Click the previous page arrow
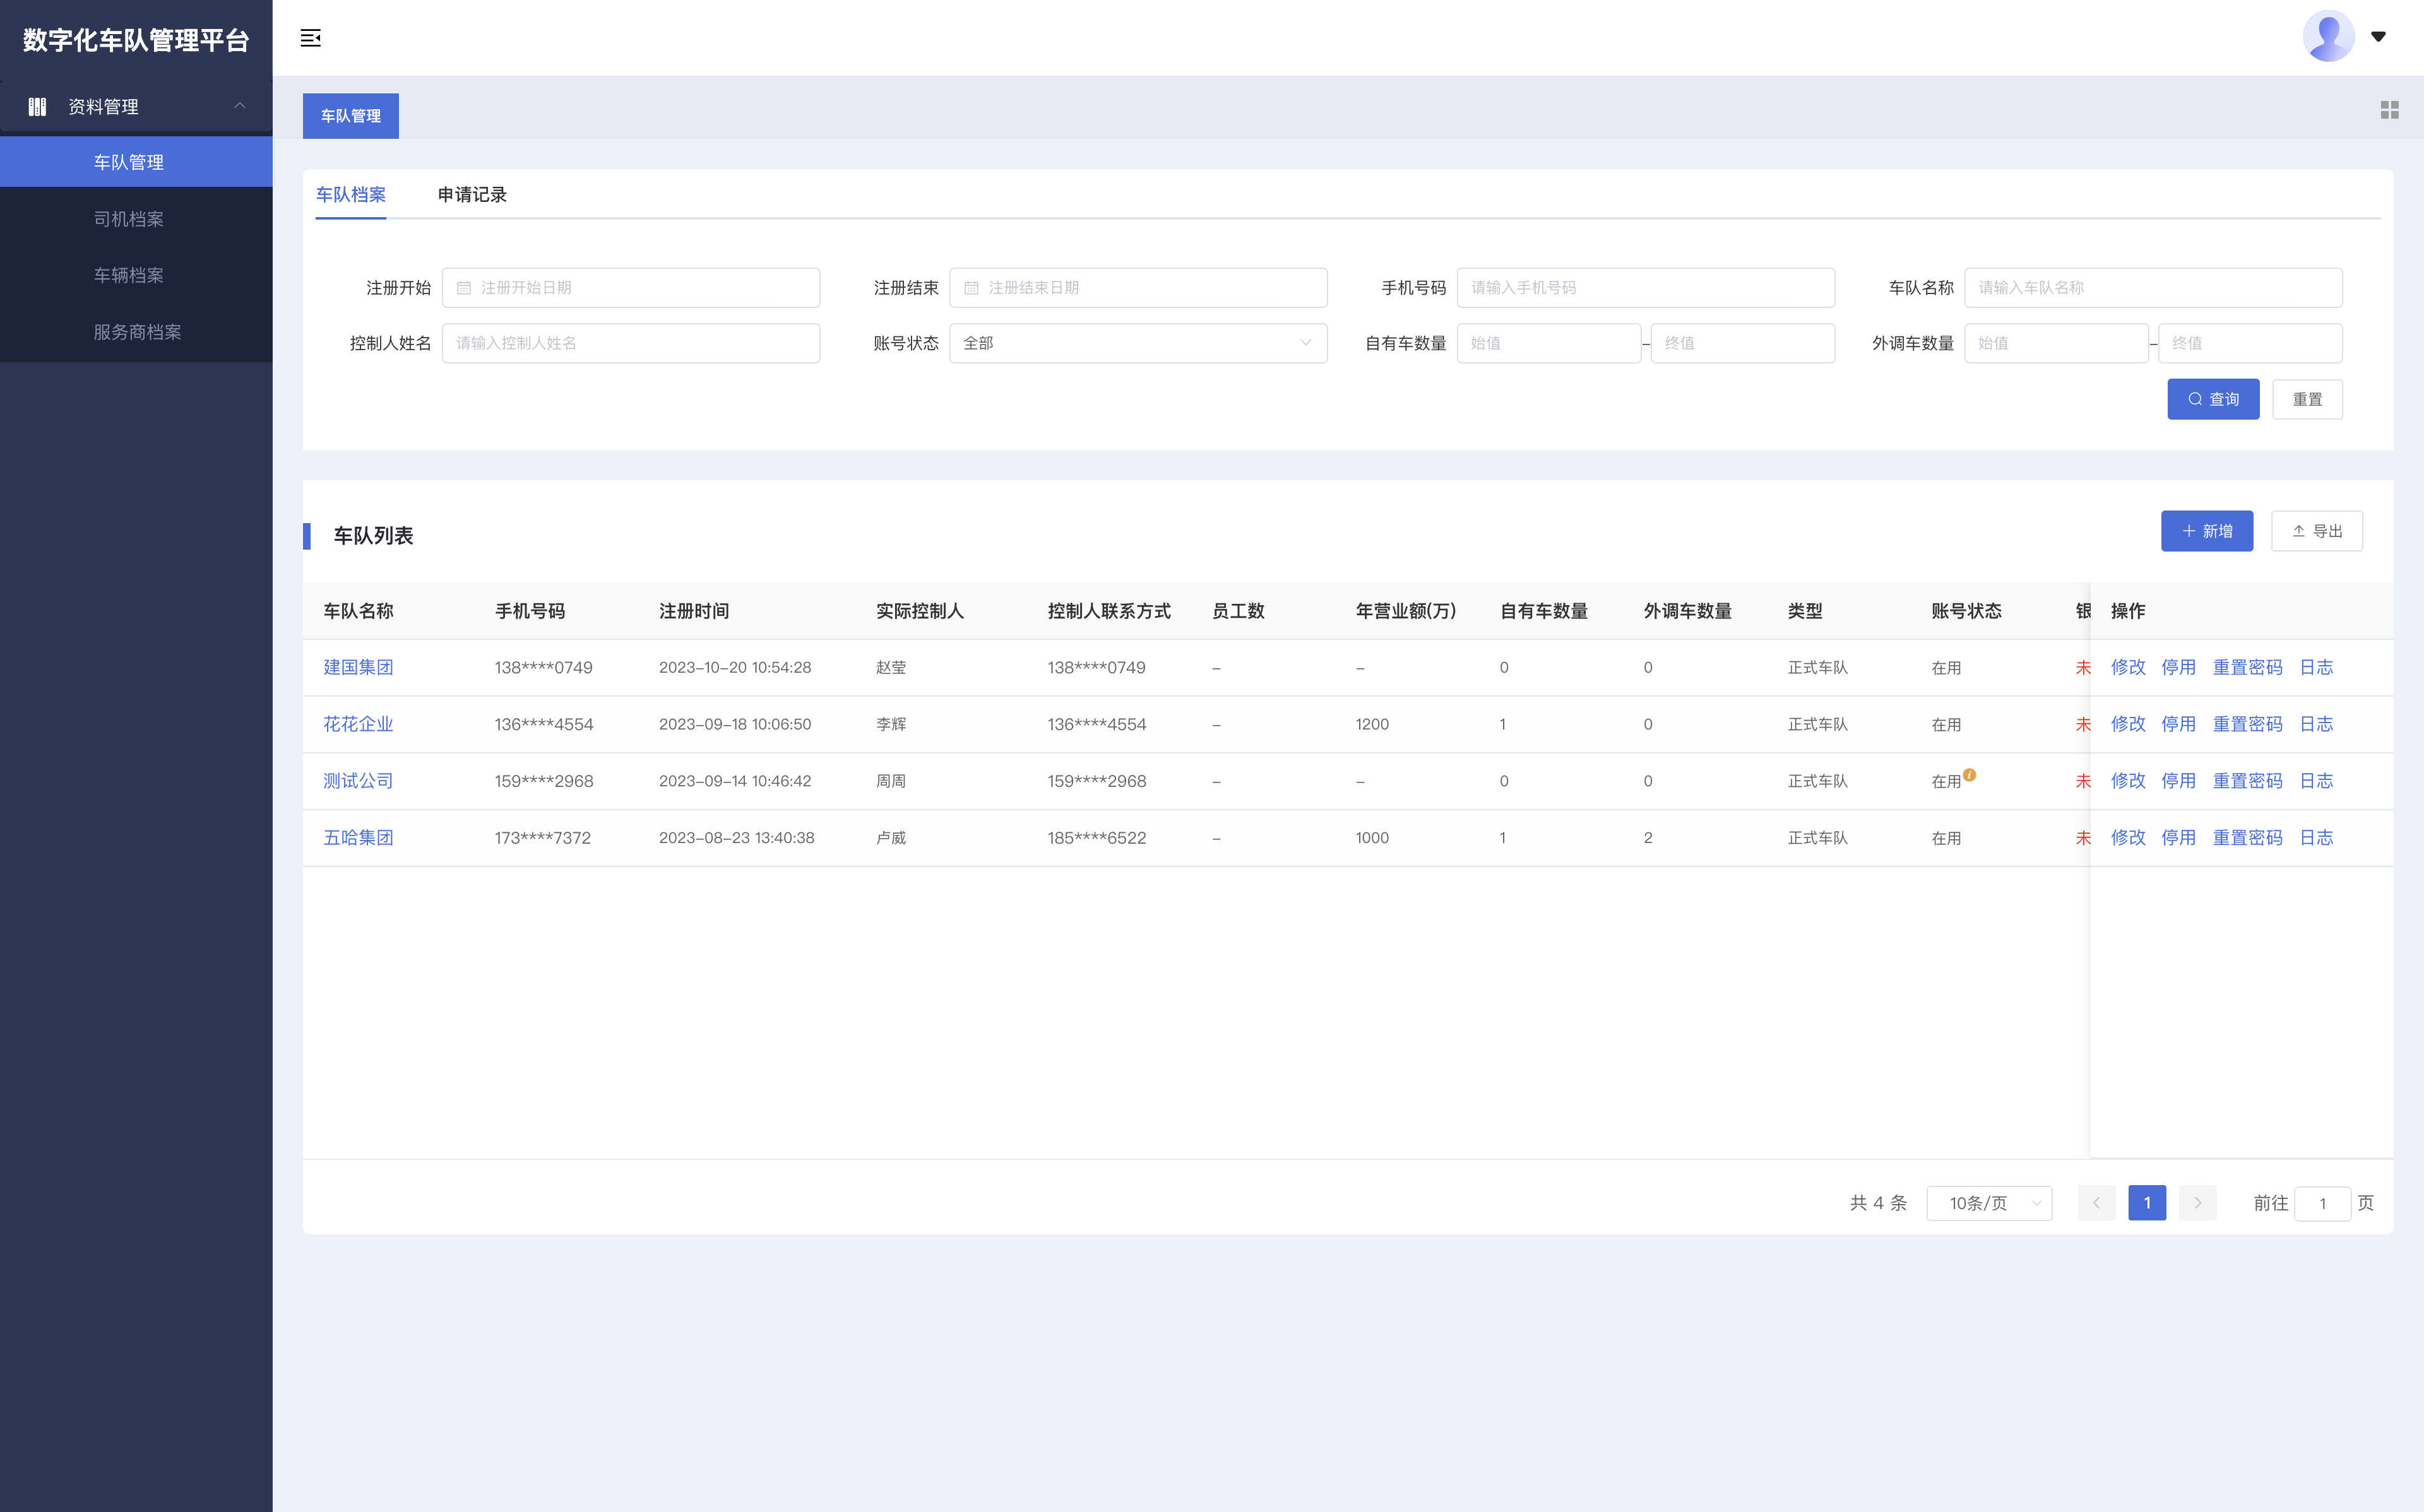 pyautogui.click(x=2096, y=1203)
